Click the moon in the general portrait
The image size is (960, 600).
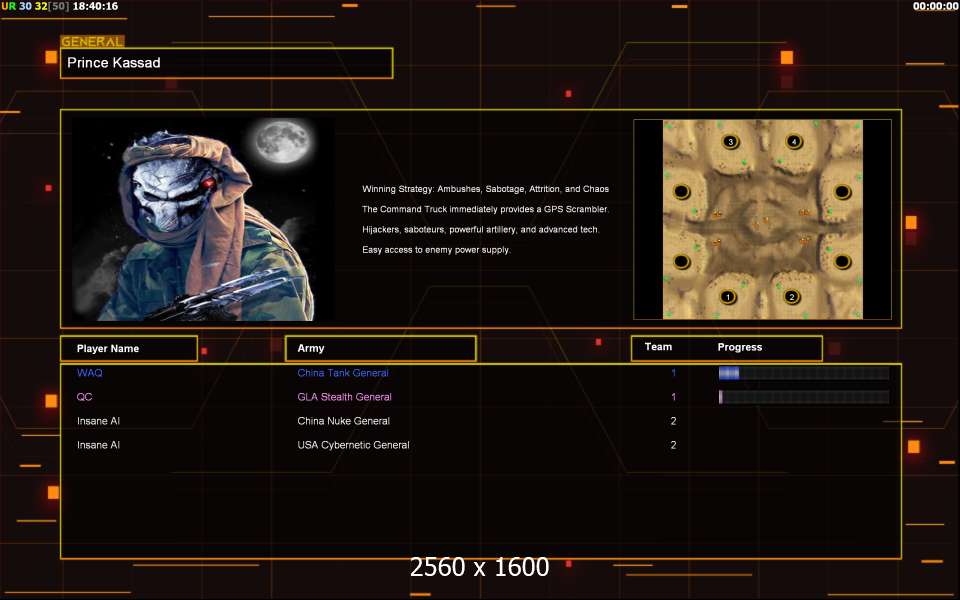pyautogui.click(x=279, y=143)
